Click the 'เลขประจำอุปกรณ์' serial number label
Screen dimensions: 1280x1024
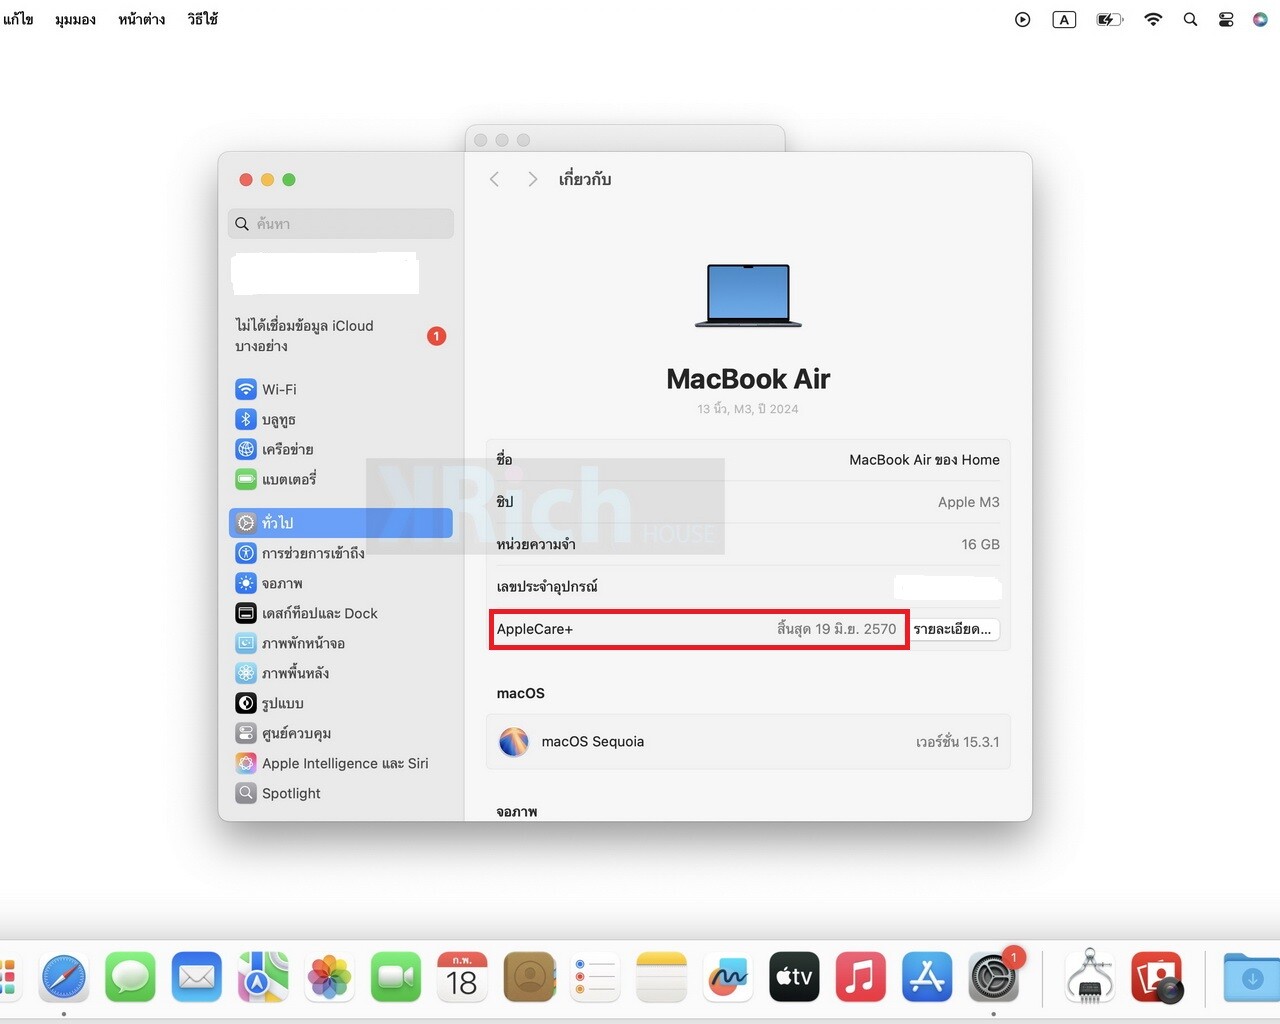[x=547, y=587]
